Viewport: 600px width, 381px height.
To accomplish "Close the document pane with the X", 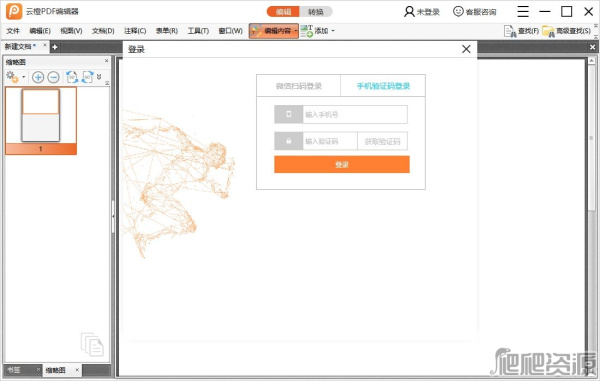I will [x=592, y=47].
